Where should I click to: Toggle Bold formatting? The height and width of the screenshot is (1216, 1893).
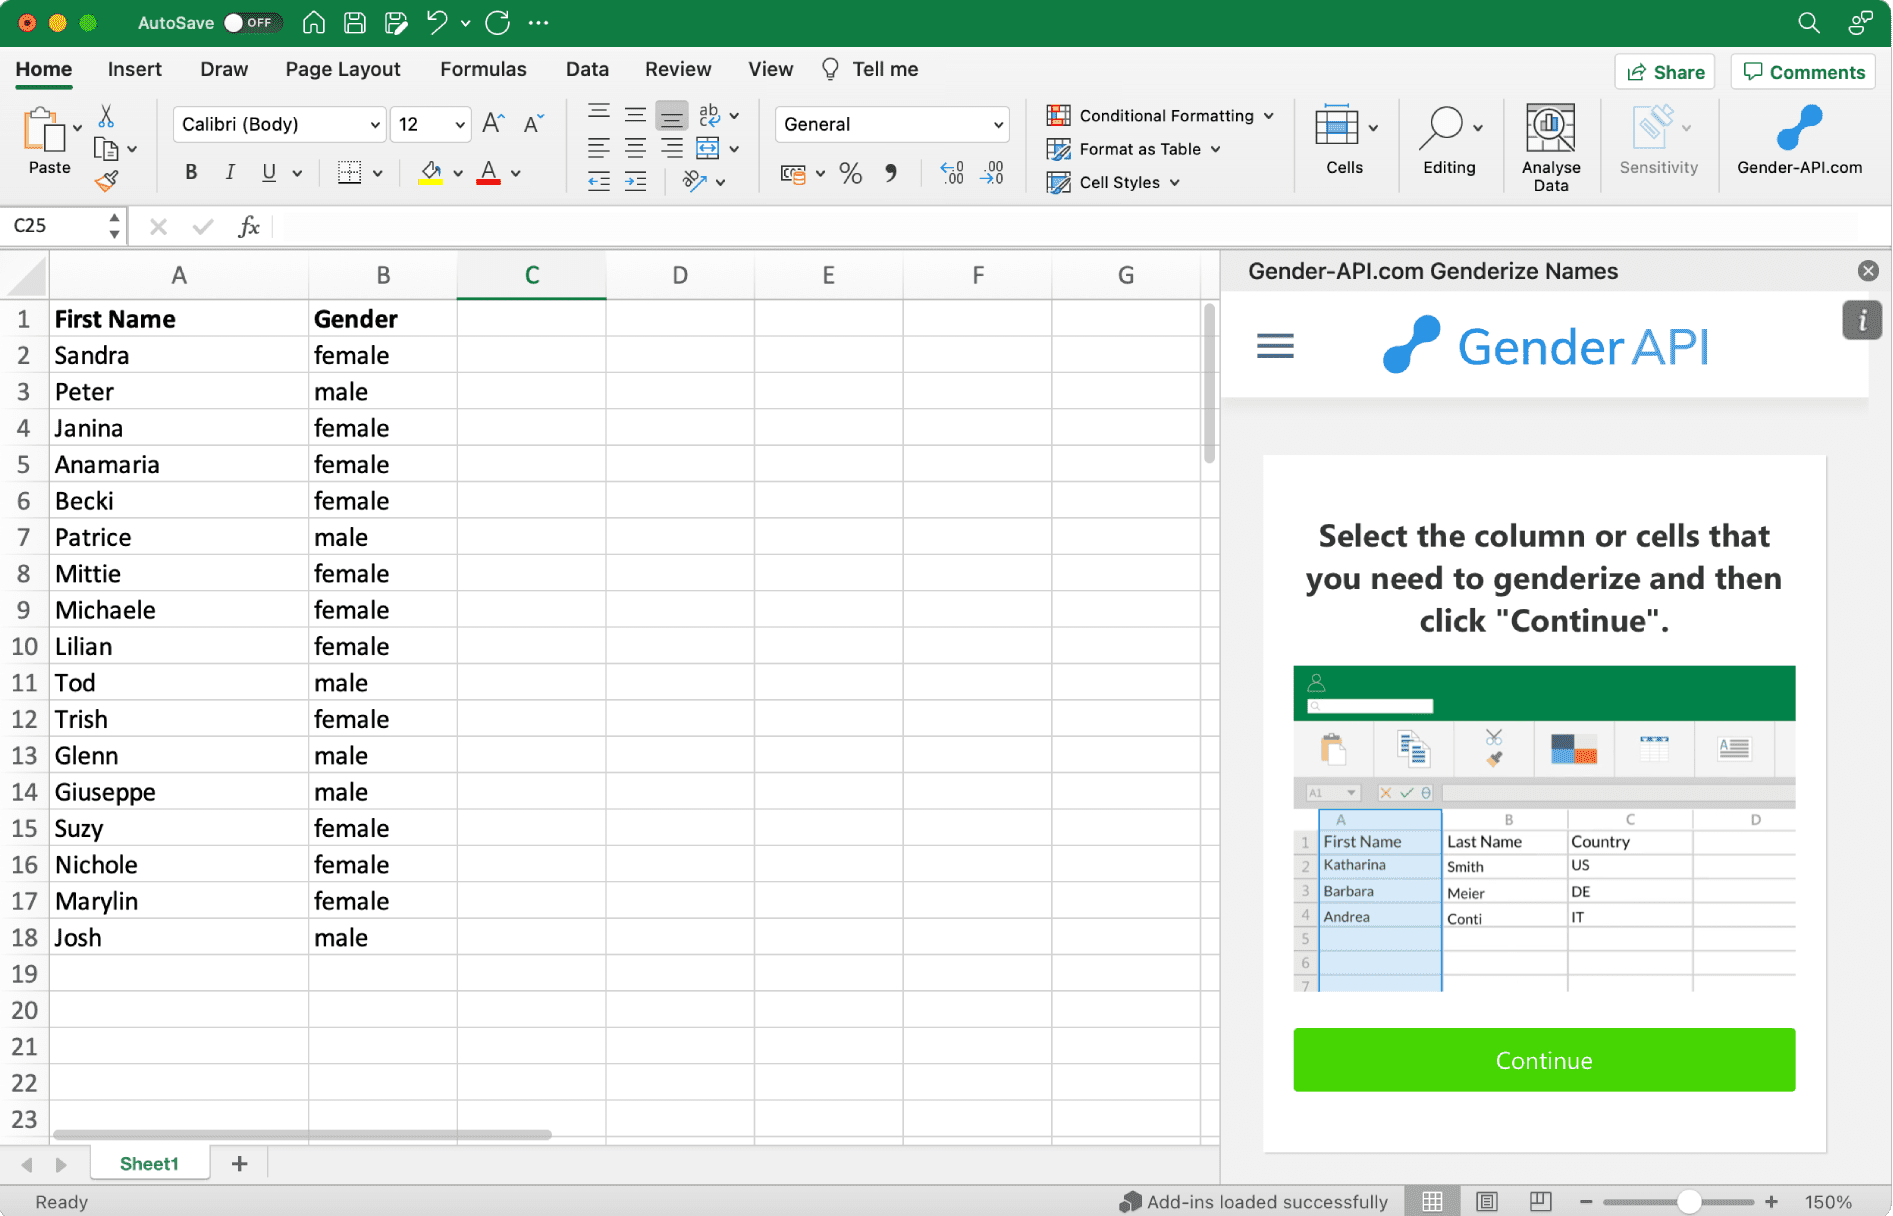point(191,172)
